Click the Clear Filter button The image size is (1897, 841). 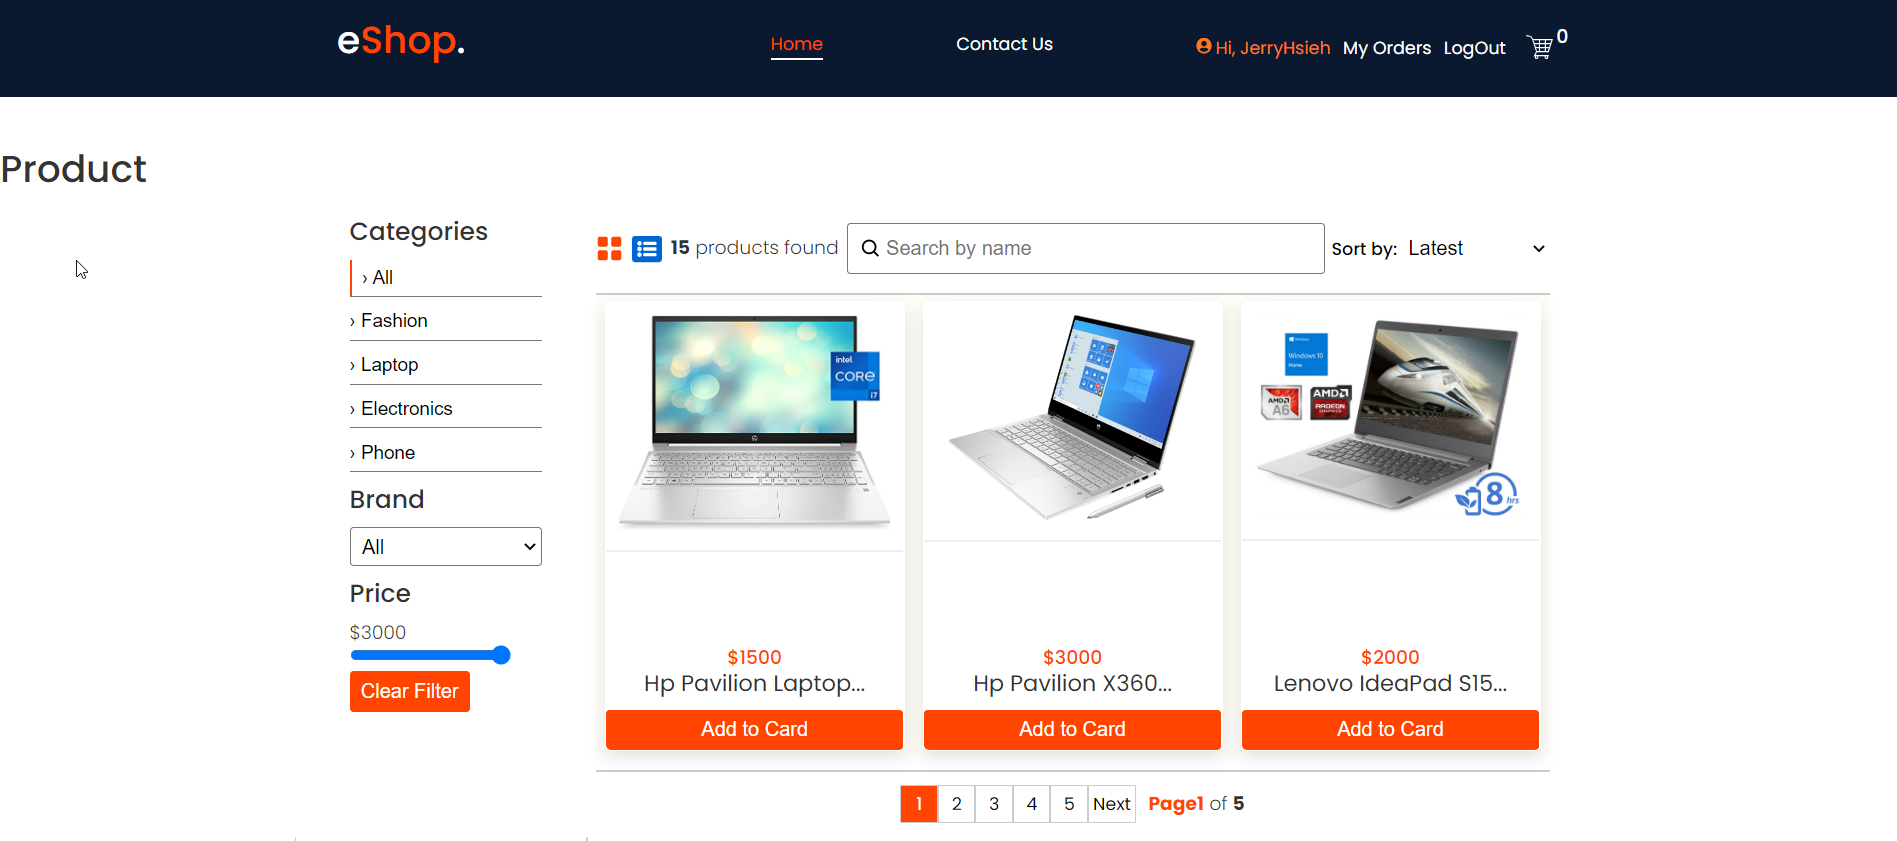point(410,691)
